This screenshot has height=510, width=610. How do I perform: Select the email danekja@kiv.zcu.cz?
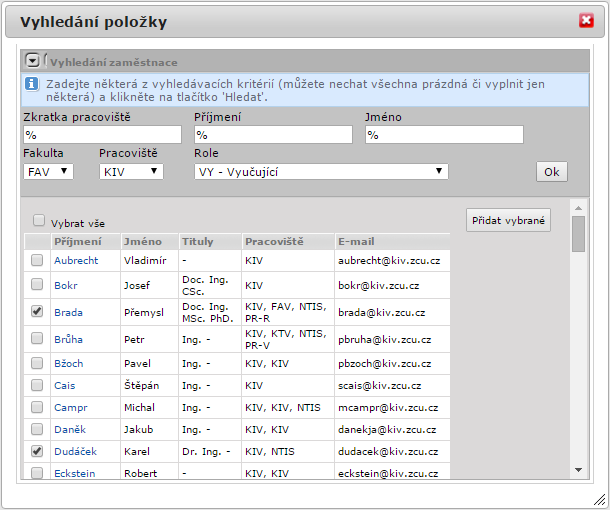point(387,429)
